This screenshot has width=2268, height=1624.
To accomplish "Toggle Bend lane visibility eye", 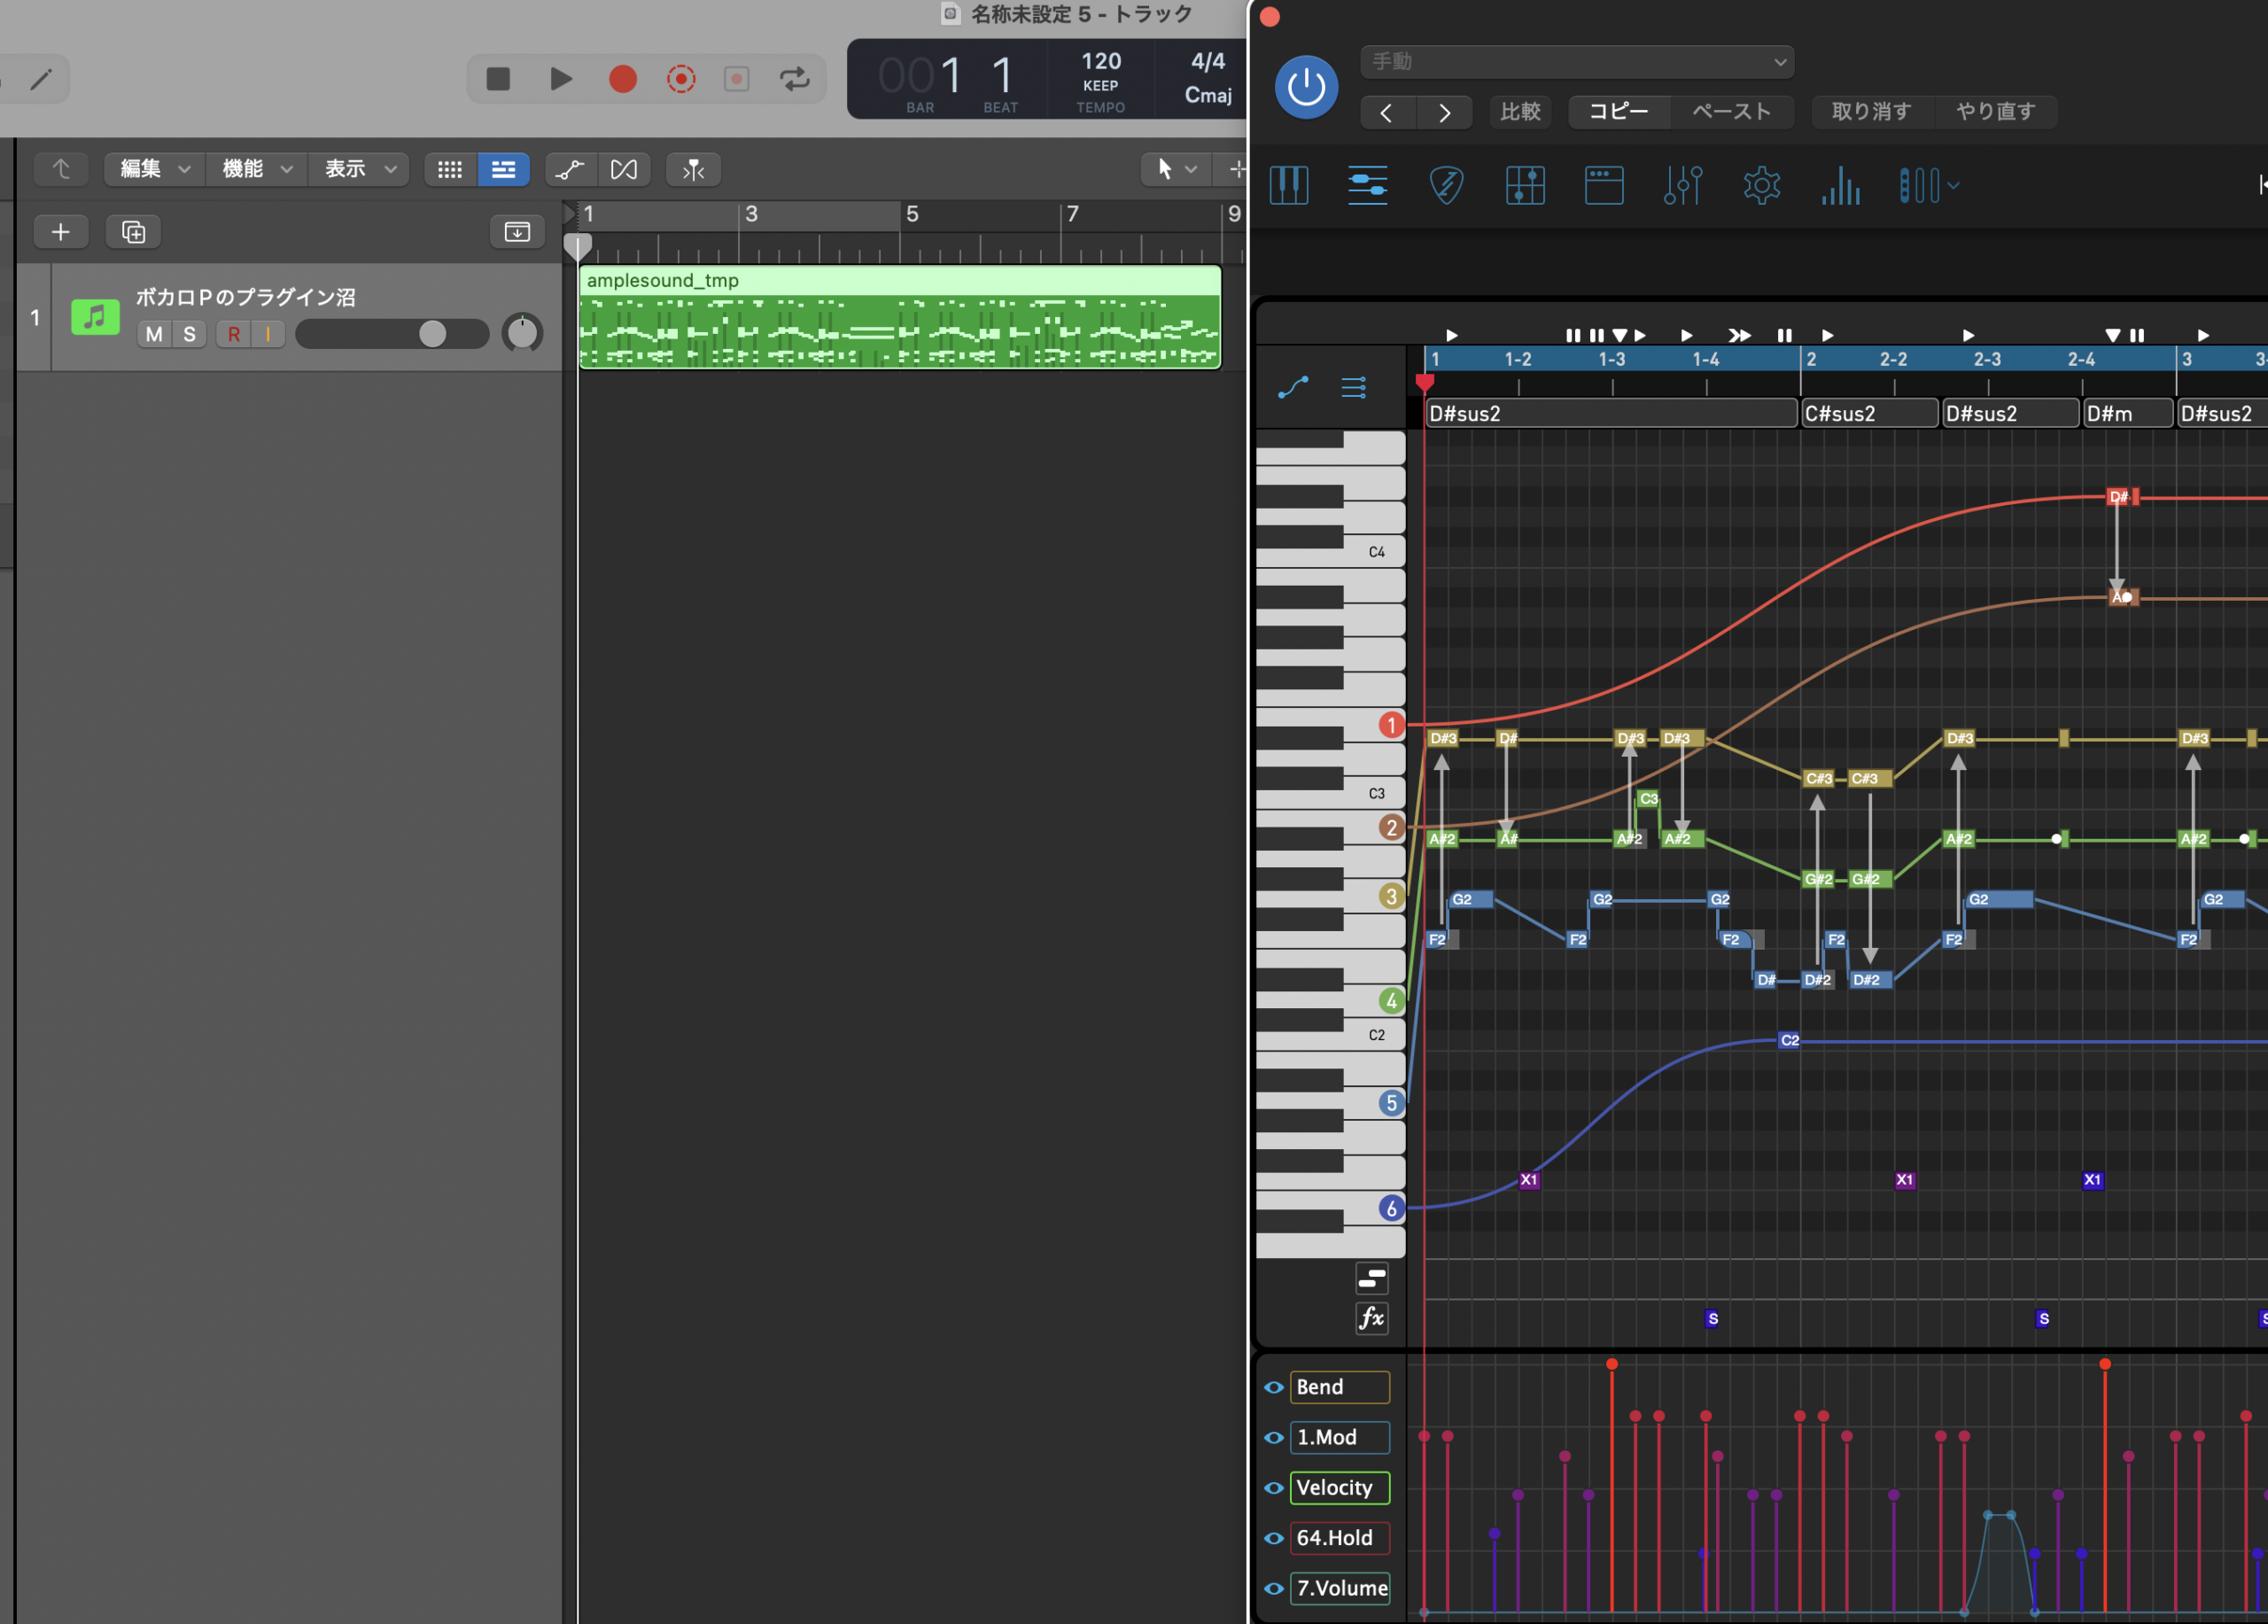I will 1274,1387.
